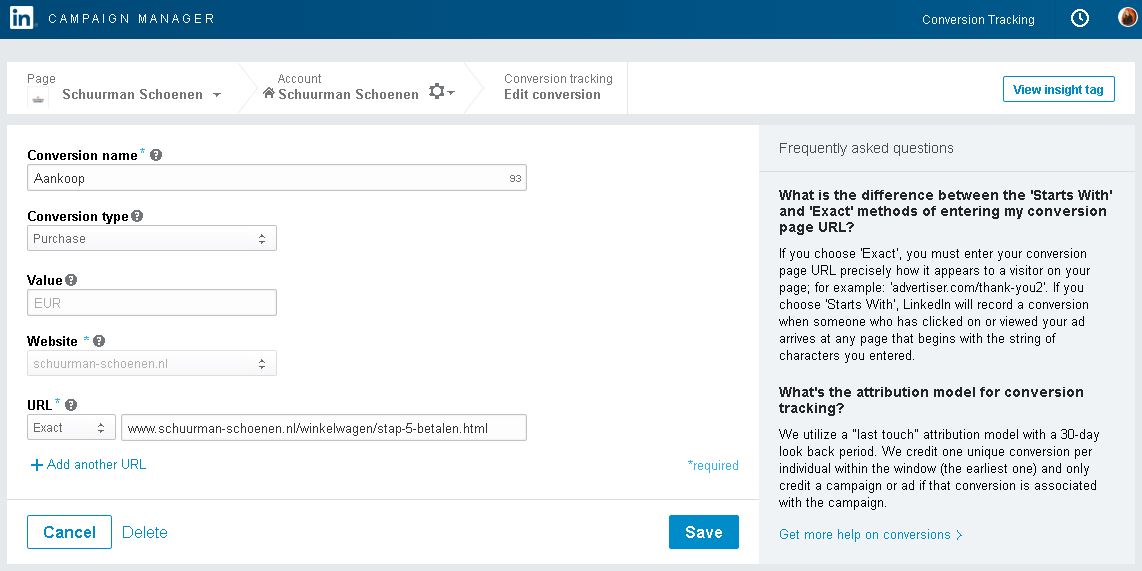The height and width of the screenshot is (571, 1142).
Task: Click the help icon beside URL
Action: (x=71, y=405)
